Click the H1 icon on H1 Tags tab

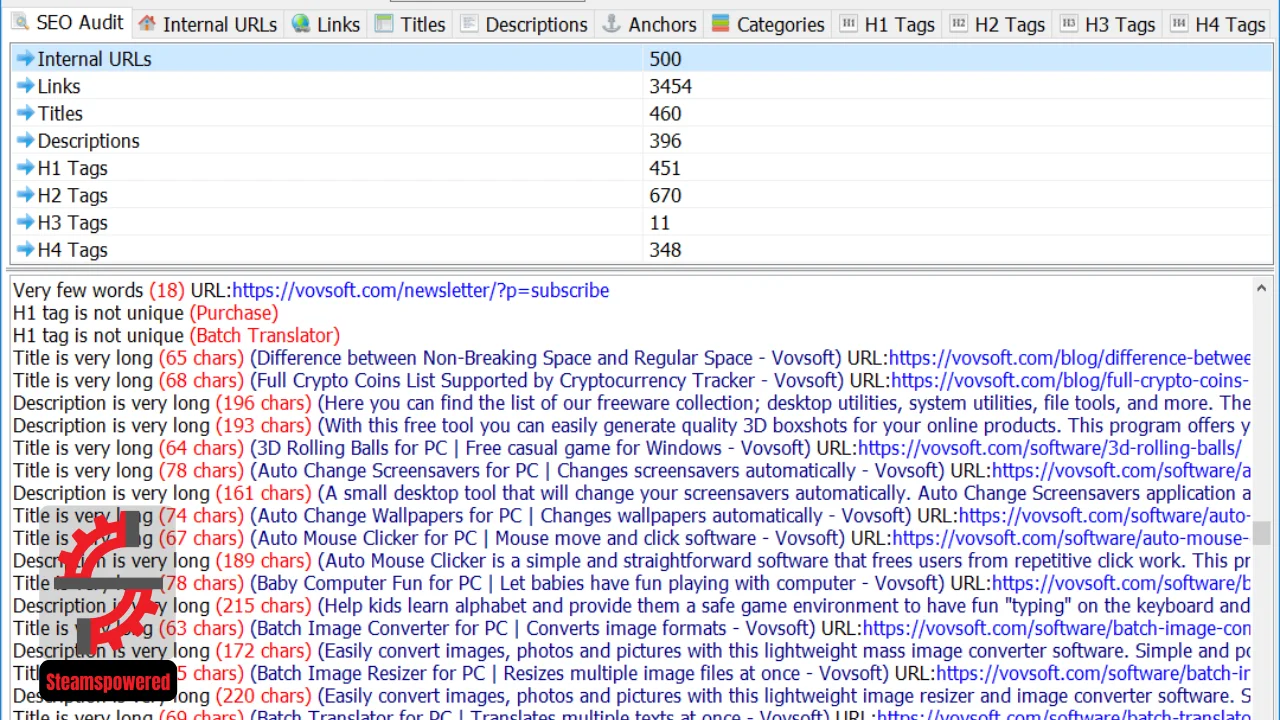coord(848,23)
